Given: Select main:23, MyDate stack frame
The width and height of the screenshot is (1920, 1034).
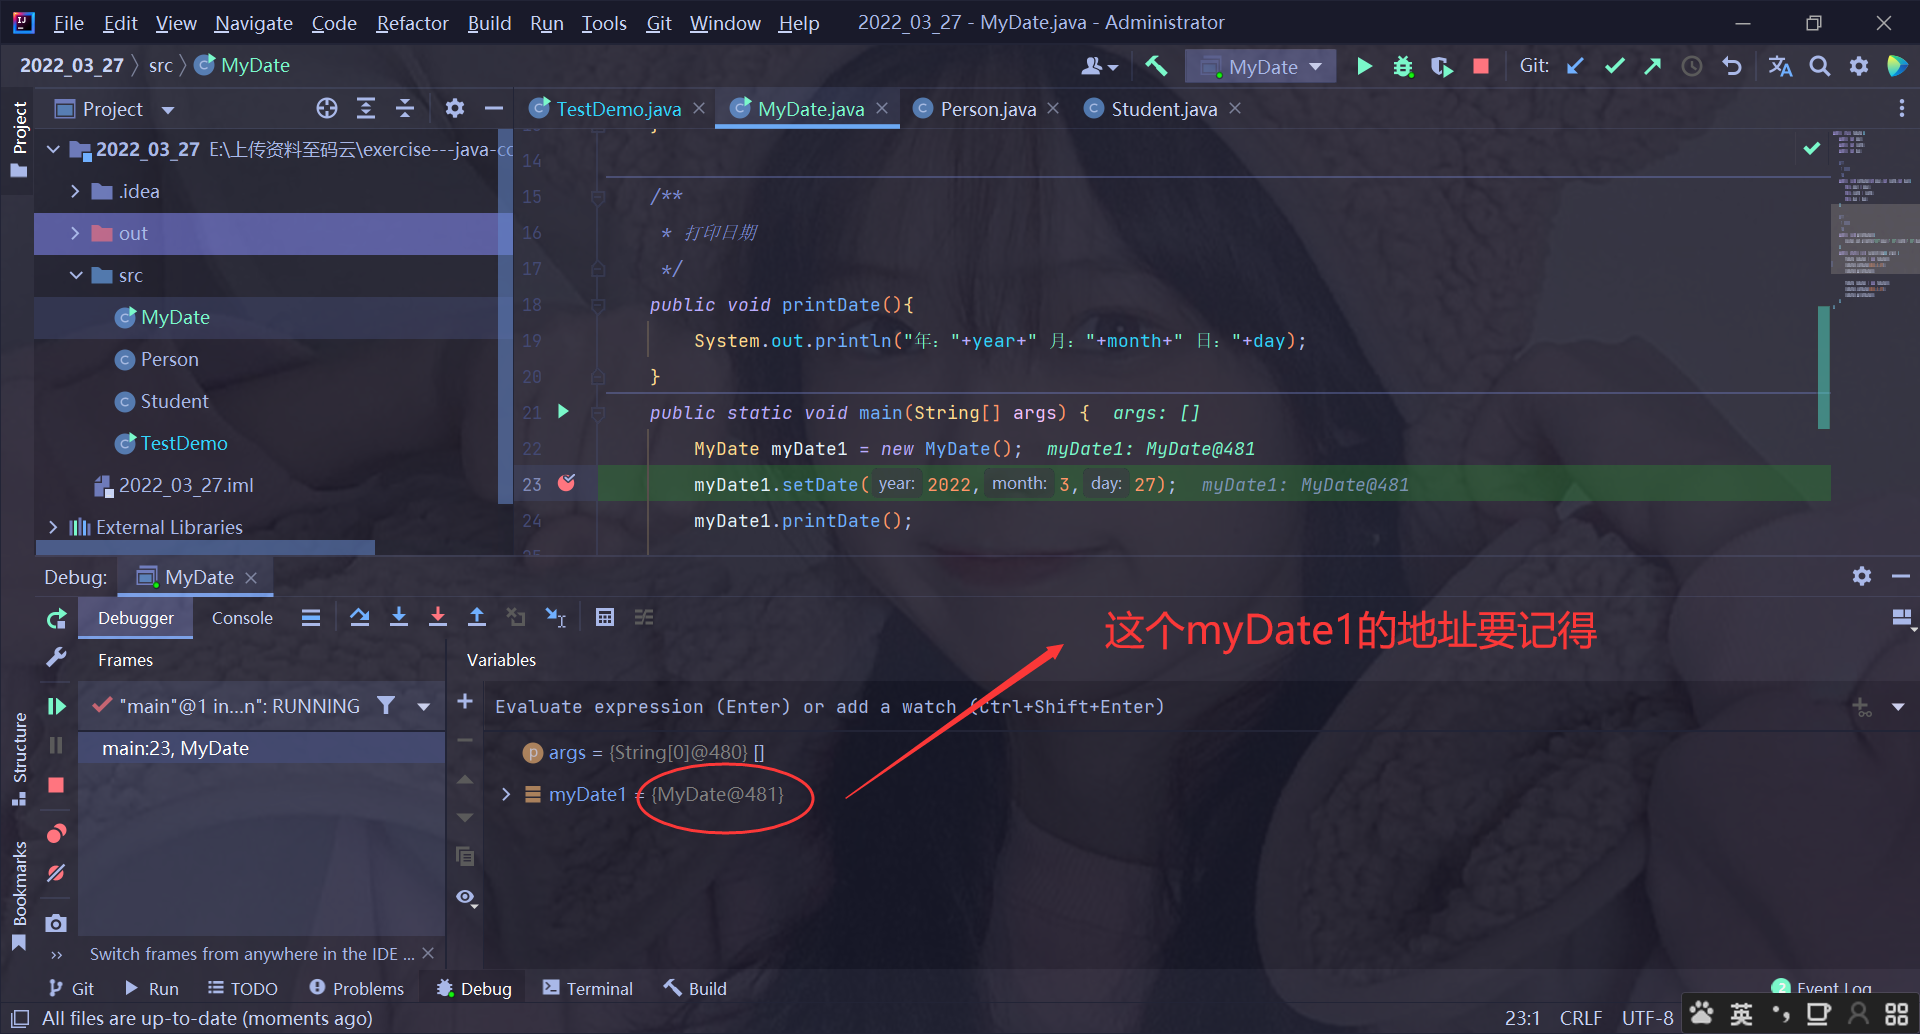Looking at the screenshot, I should 262,748.
